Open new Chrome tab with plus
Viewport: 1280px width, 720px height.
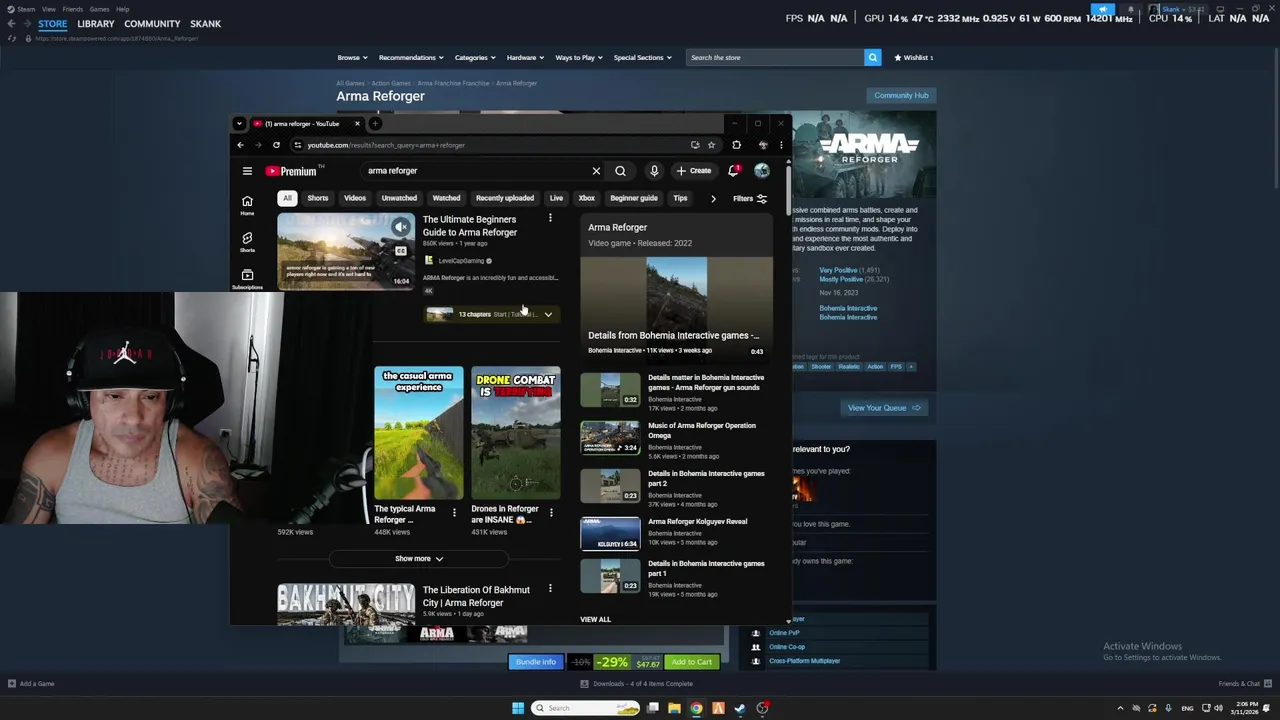point(375,124)
